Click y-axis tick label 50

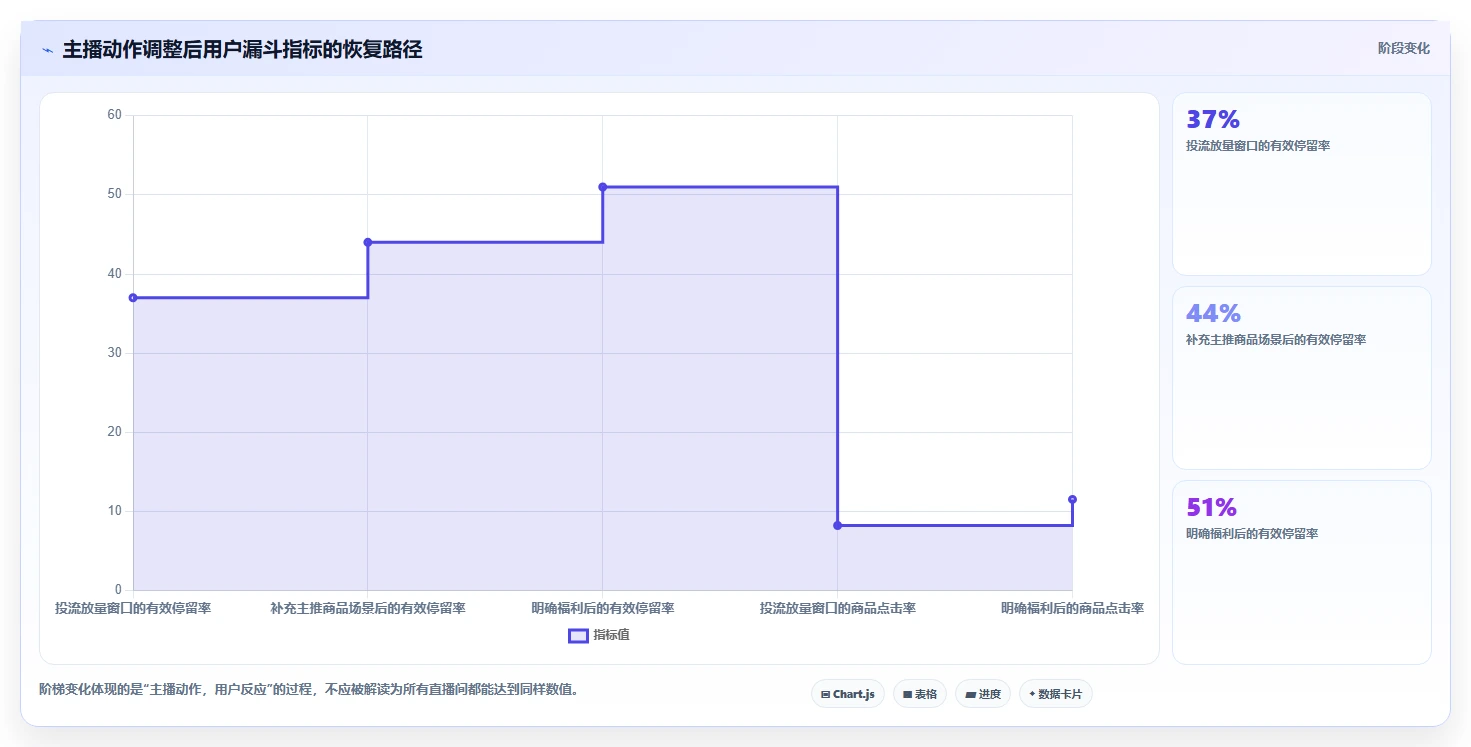click(x=114, y=194)
